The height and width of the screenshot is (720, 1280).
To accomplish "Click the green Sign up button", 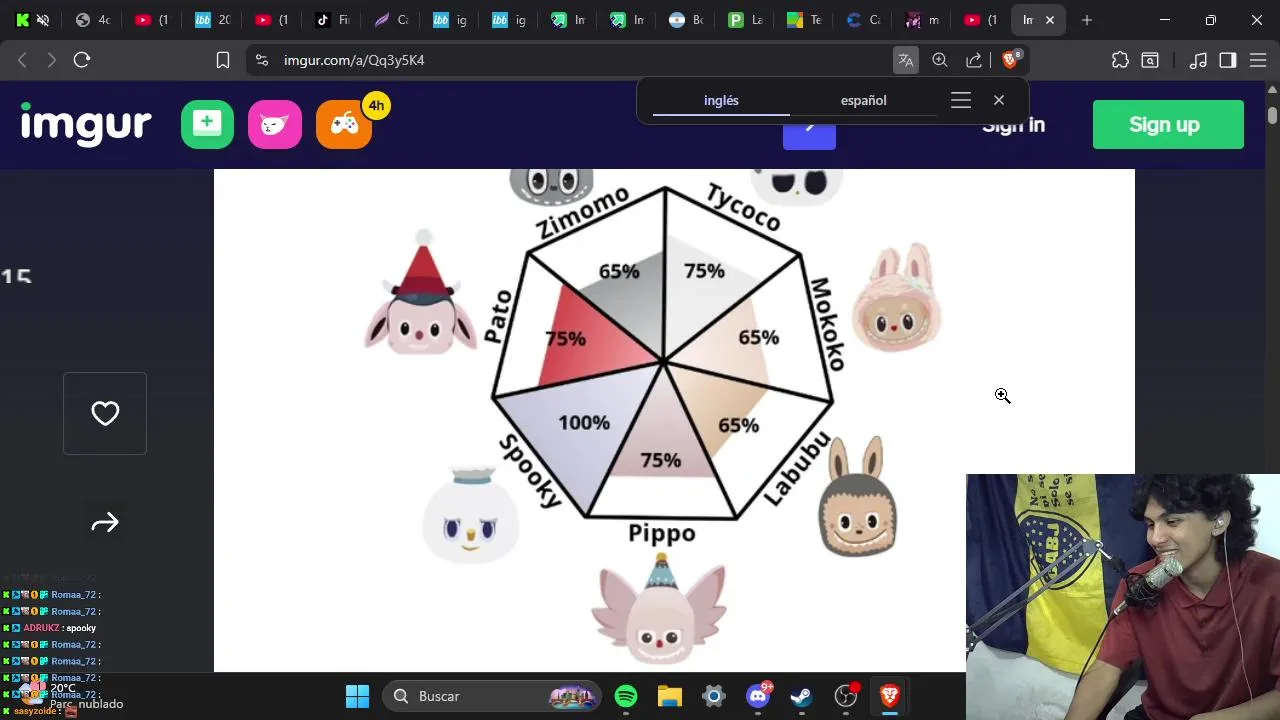I will pyautogui.click(x=1168, y=125).
